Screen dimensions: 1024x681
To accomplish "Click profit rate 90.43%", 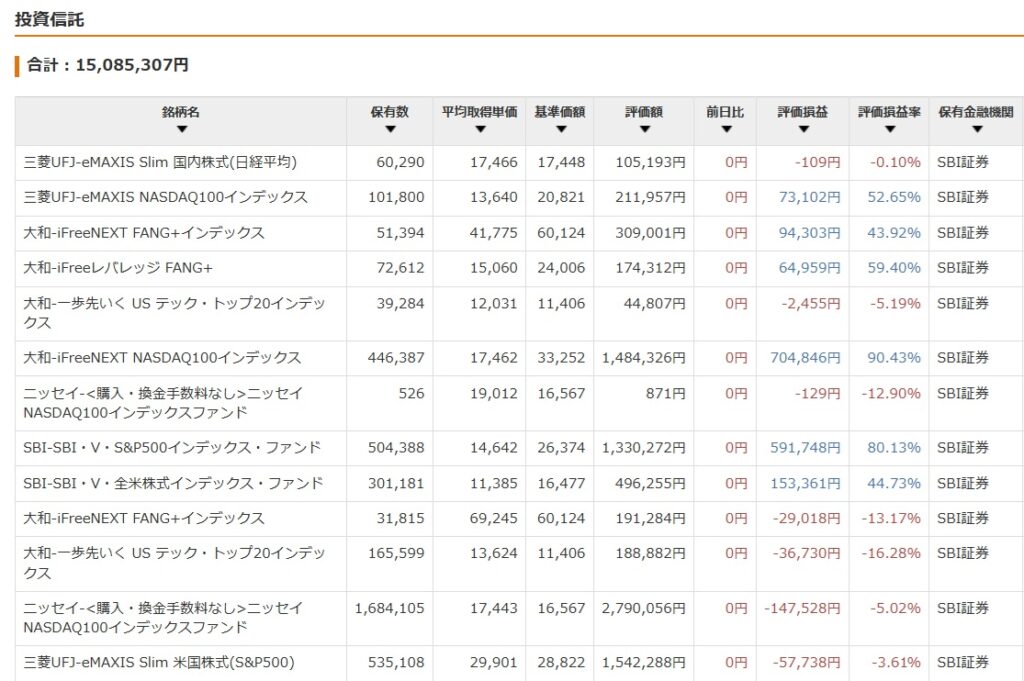I will [894, 358].
